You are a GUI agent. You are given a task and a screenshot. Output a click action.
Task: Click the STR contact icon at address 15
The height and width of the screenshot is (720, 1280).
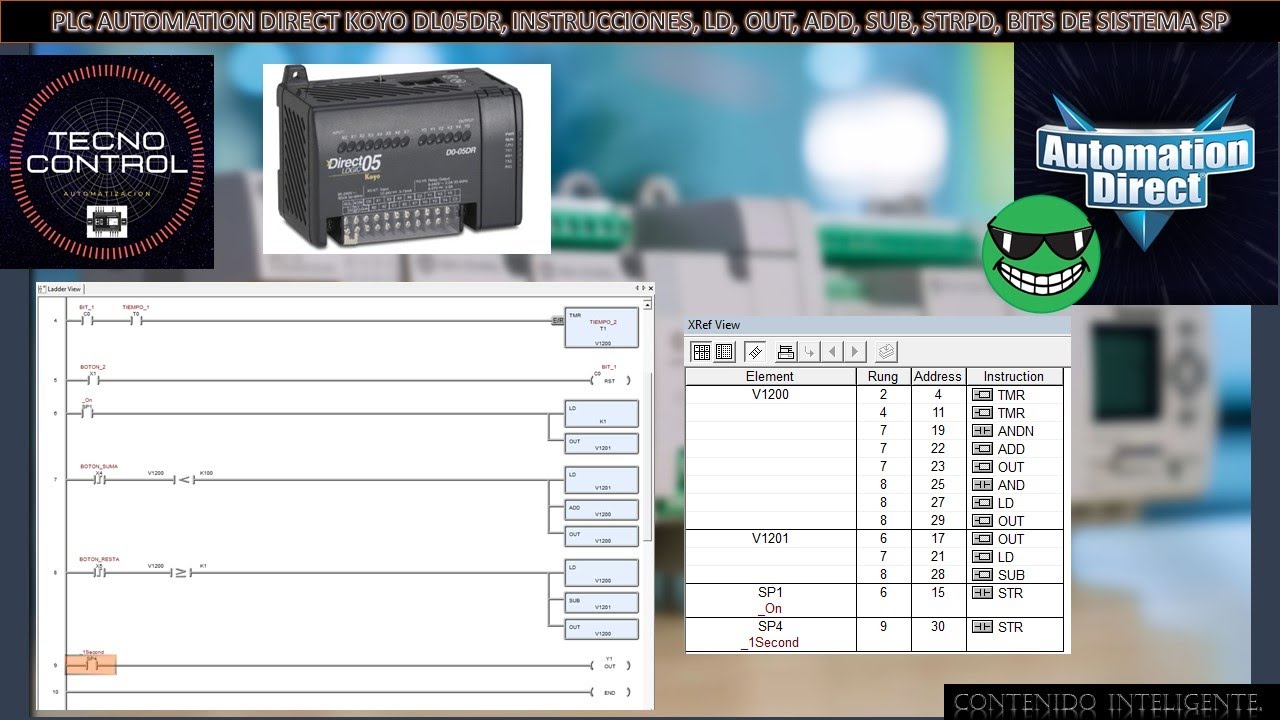point(982,593)
